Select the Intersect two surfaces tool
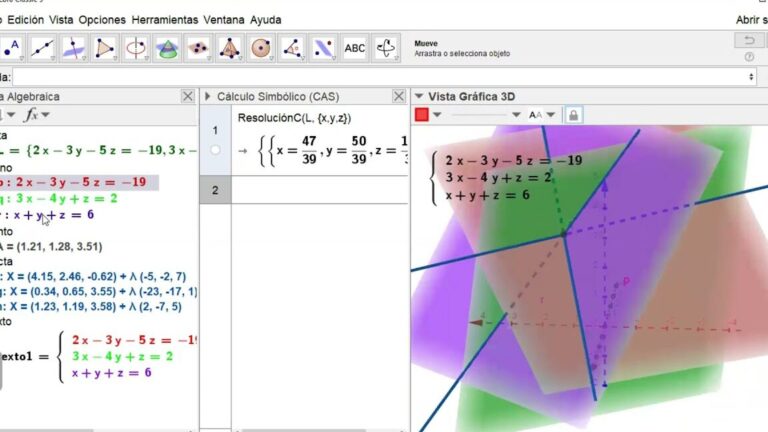This screenshot has width=768, height=432. [x=167, y=48]
